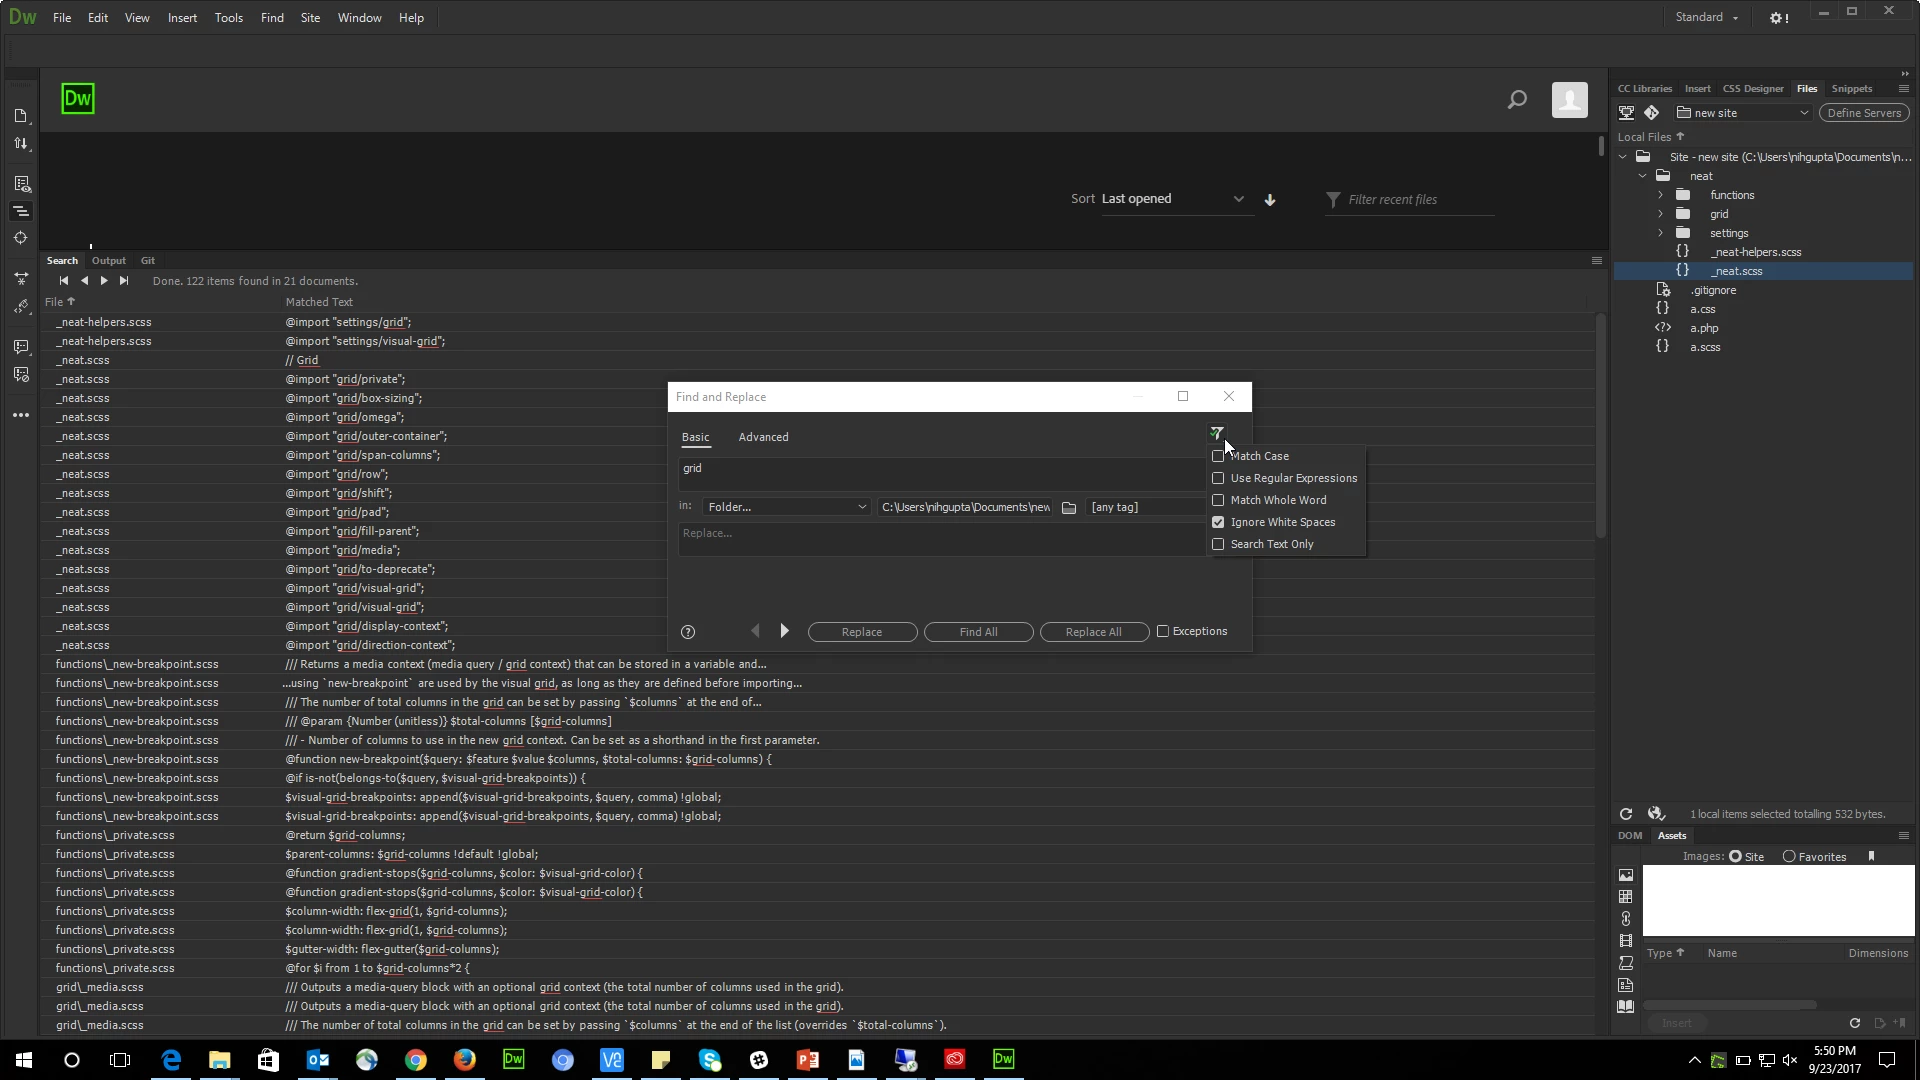The height and width of the screenshot is (1080, 1920).
Task: Open the Site menu
Action: [x=310, y=18]
